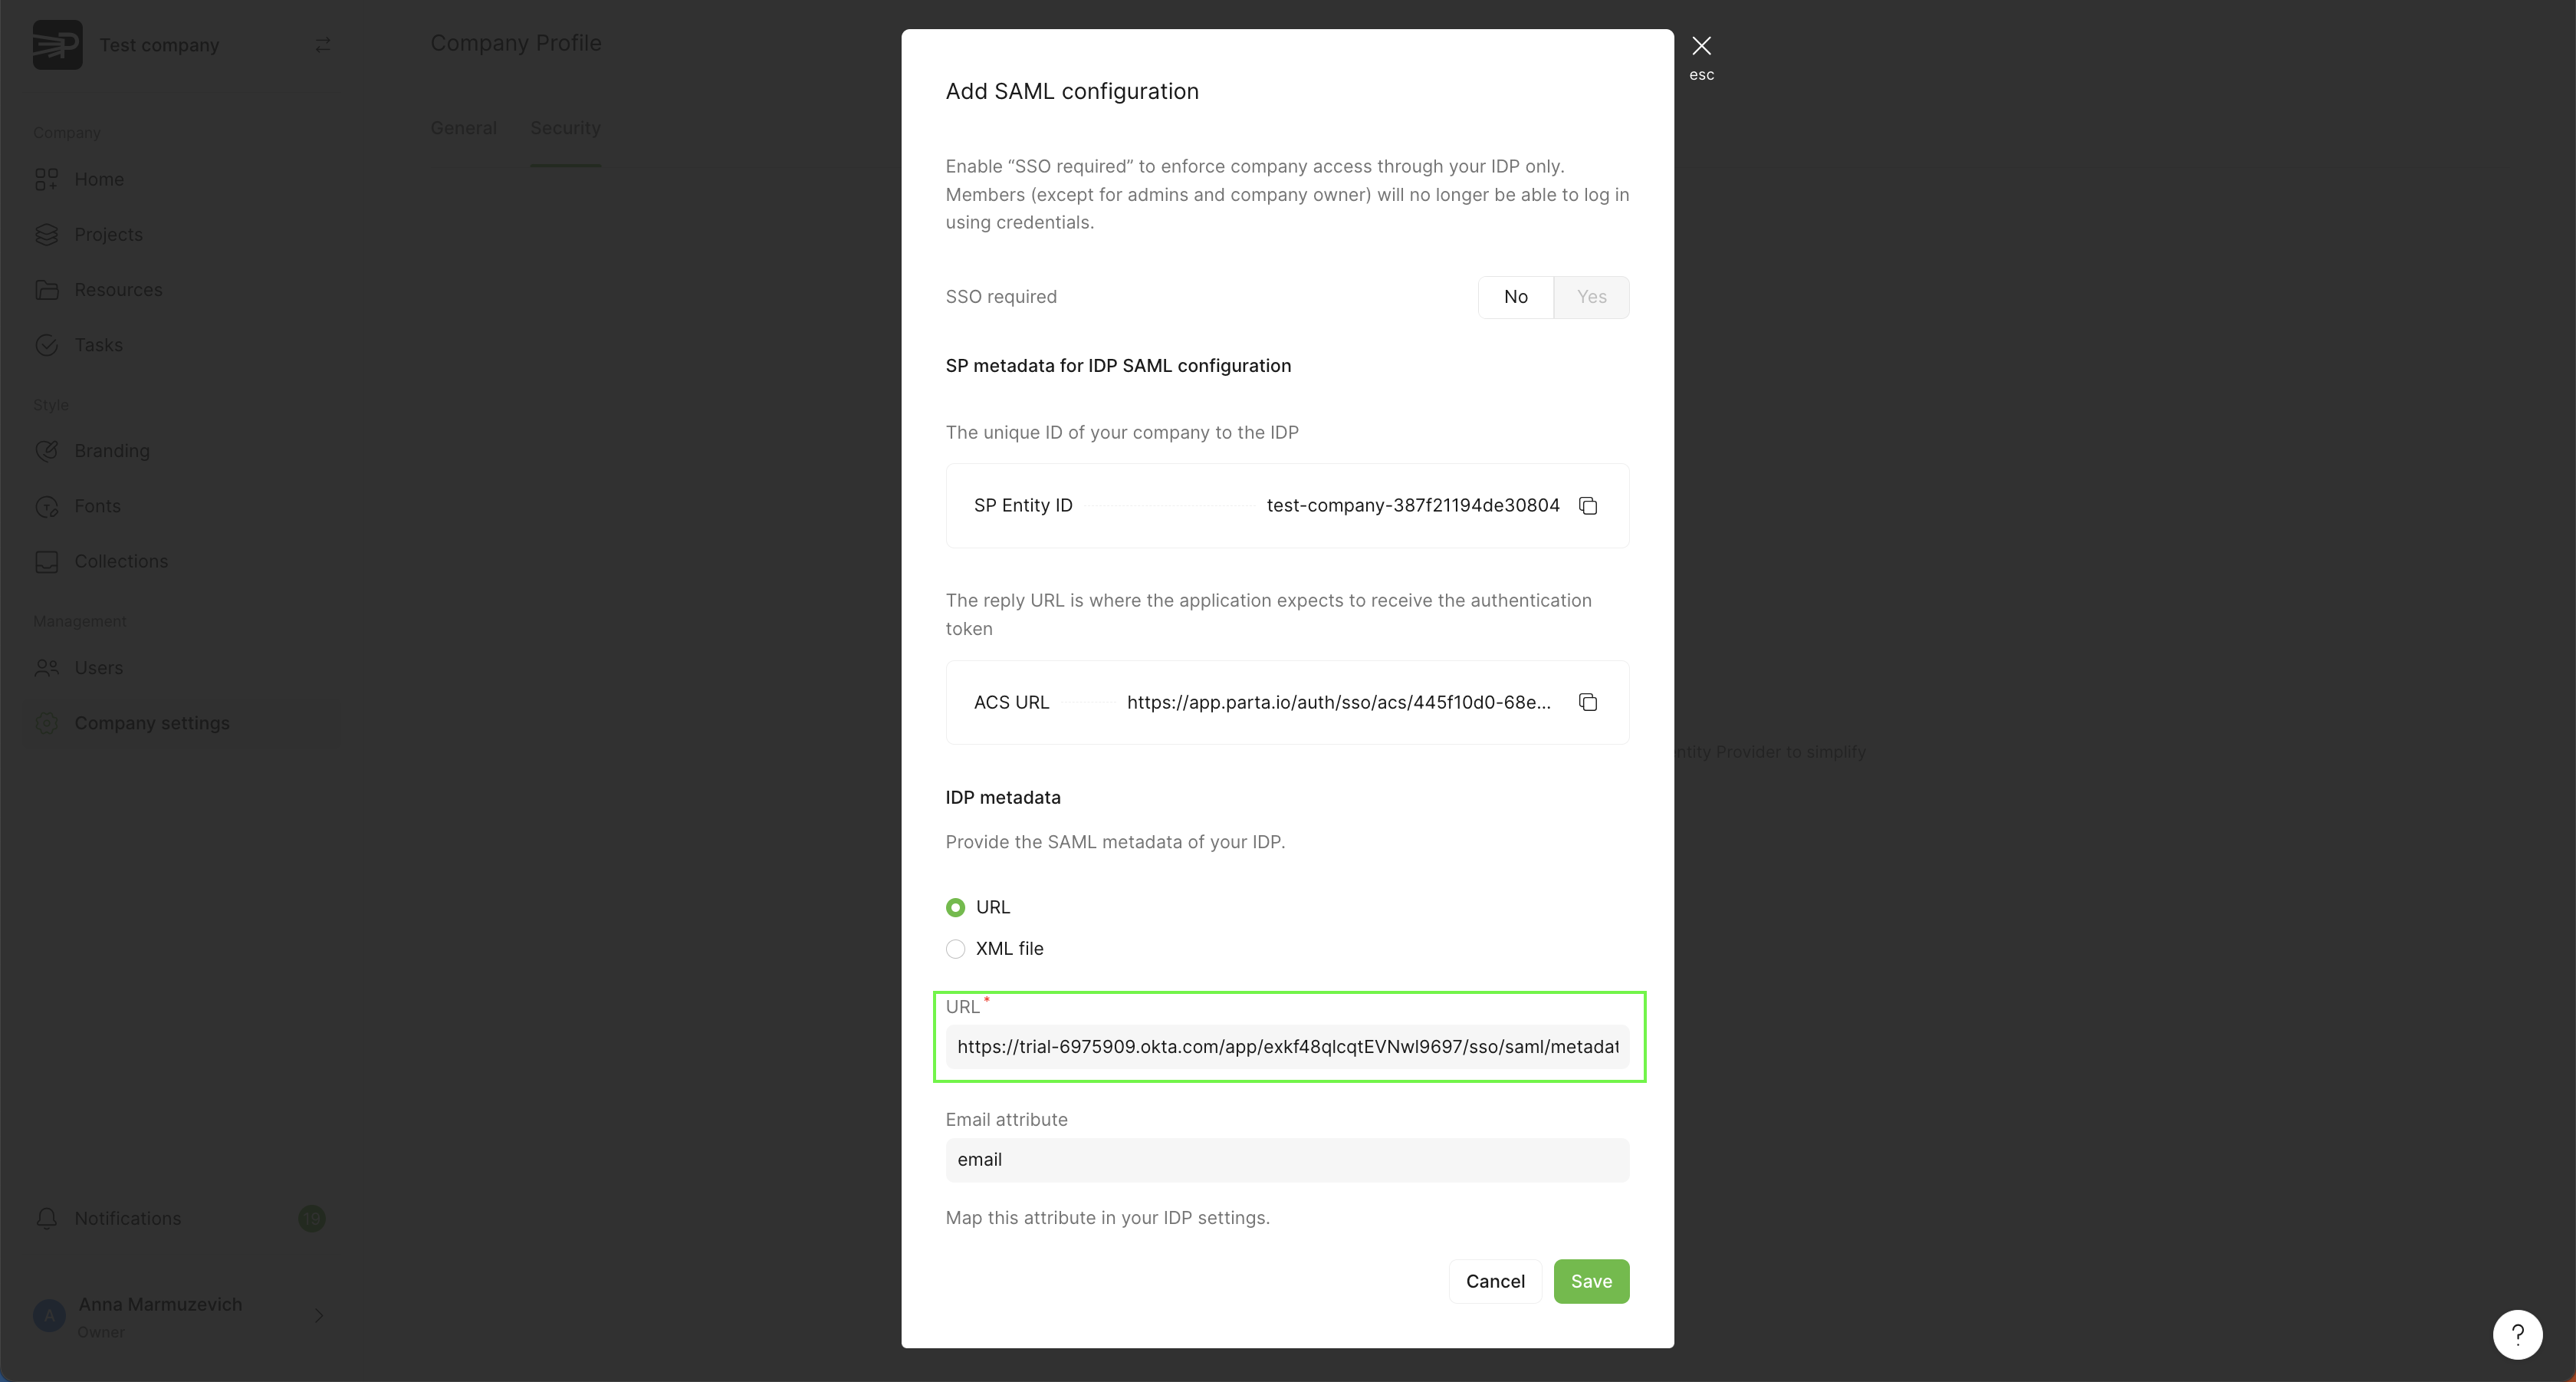Select the XML file radio option
Screen dimensions: 2576x1382
(x=956, y=949)
